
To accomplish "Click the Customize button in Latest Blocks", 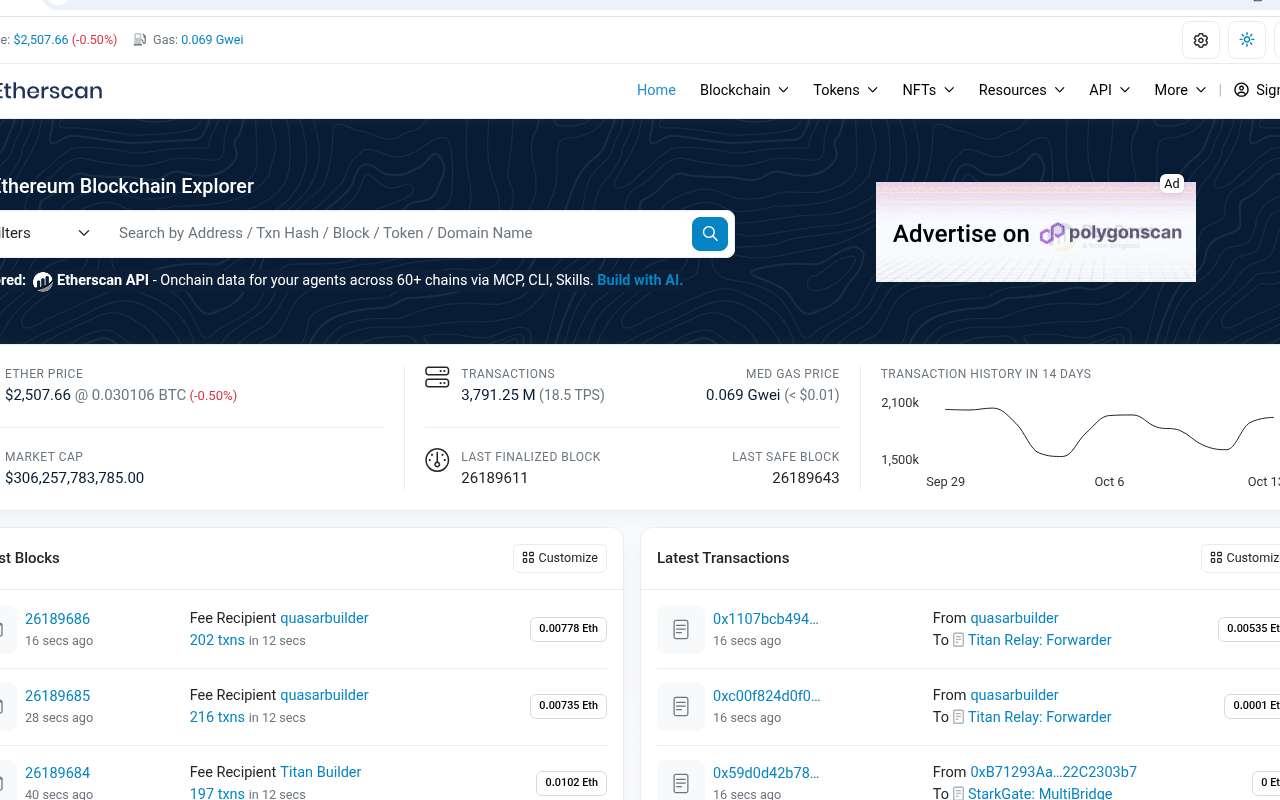I will (x=560, y=558).
